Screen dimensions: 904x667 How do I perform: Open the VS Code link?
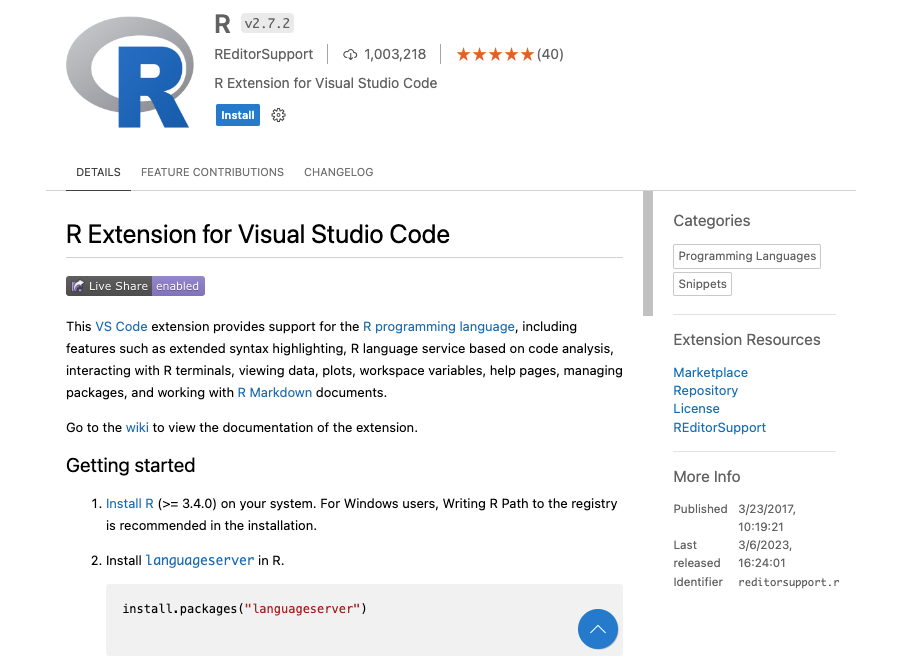[121, 326]
